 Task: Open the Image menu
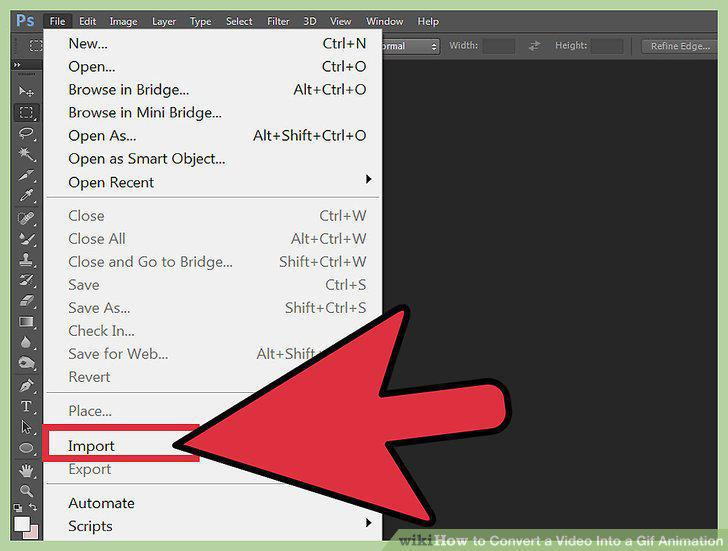[124, 21]
